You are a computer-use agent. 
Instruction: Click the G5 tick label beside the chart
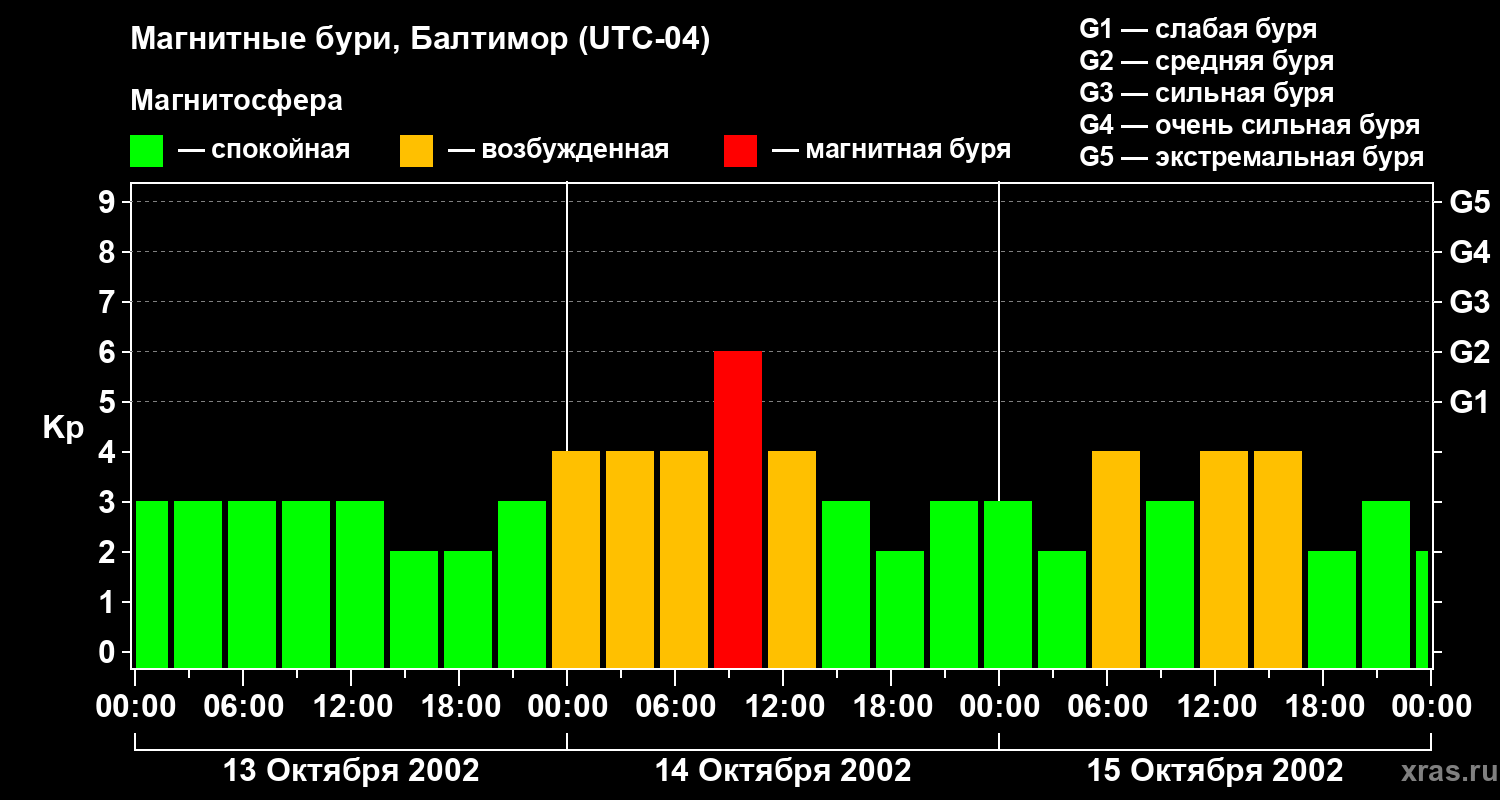tap(1470, 203)
